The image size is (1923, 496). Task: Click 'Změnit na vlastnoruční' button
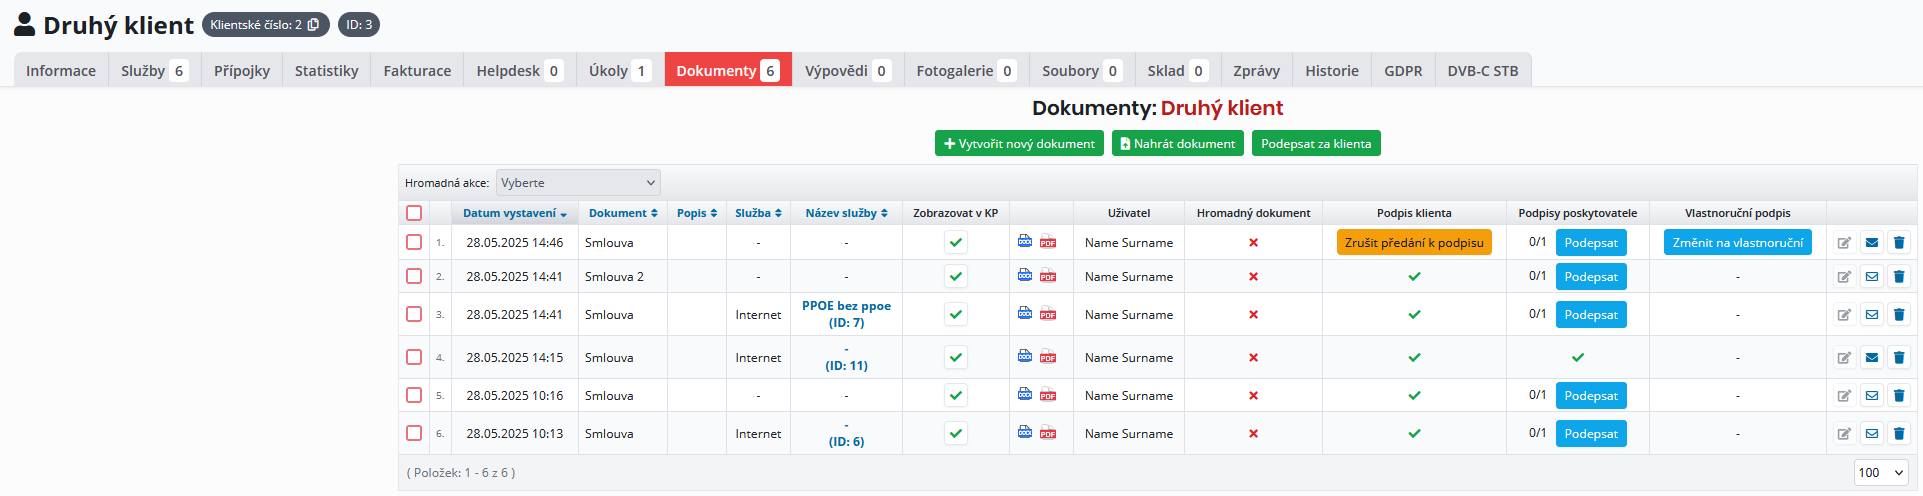[1737, 243]
